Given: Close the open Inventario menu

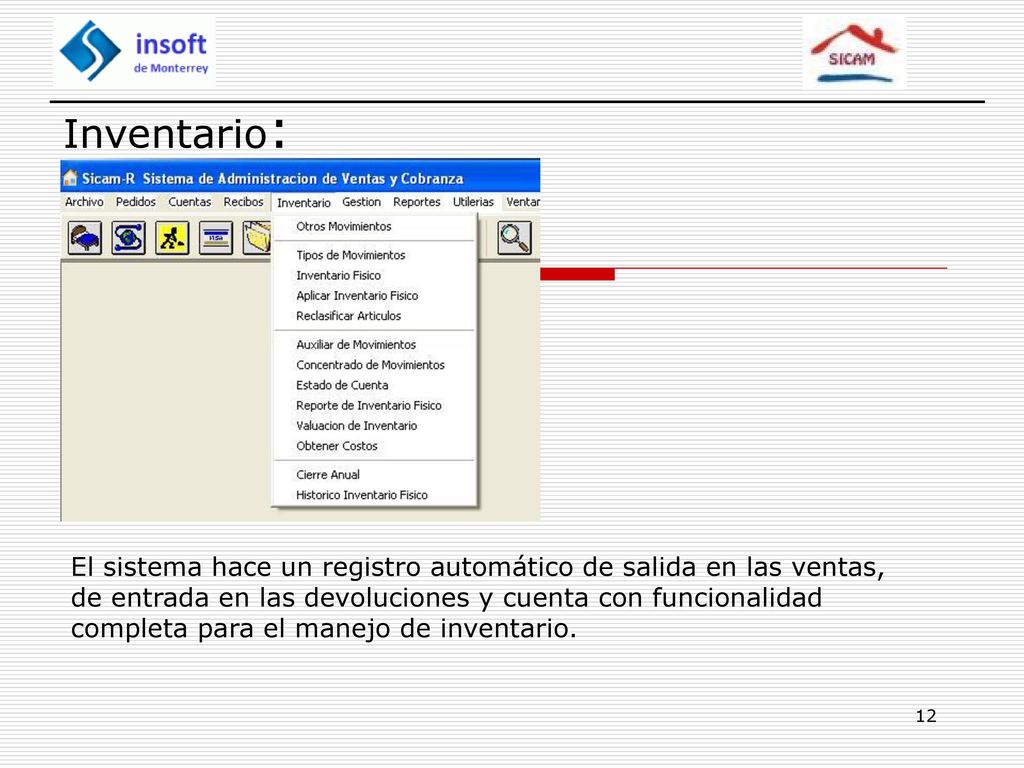Looking at the screenshot, I should click(304, 202).
